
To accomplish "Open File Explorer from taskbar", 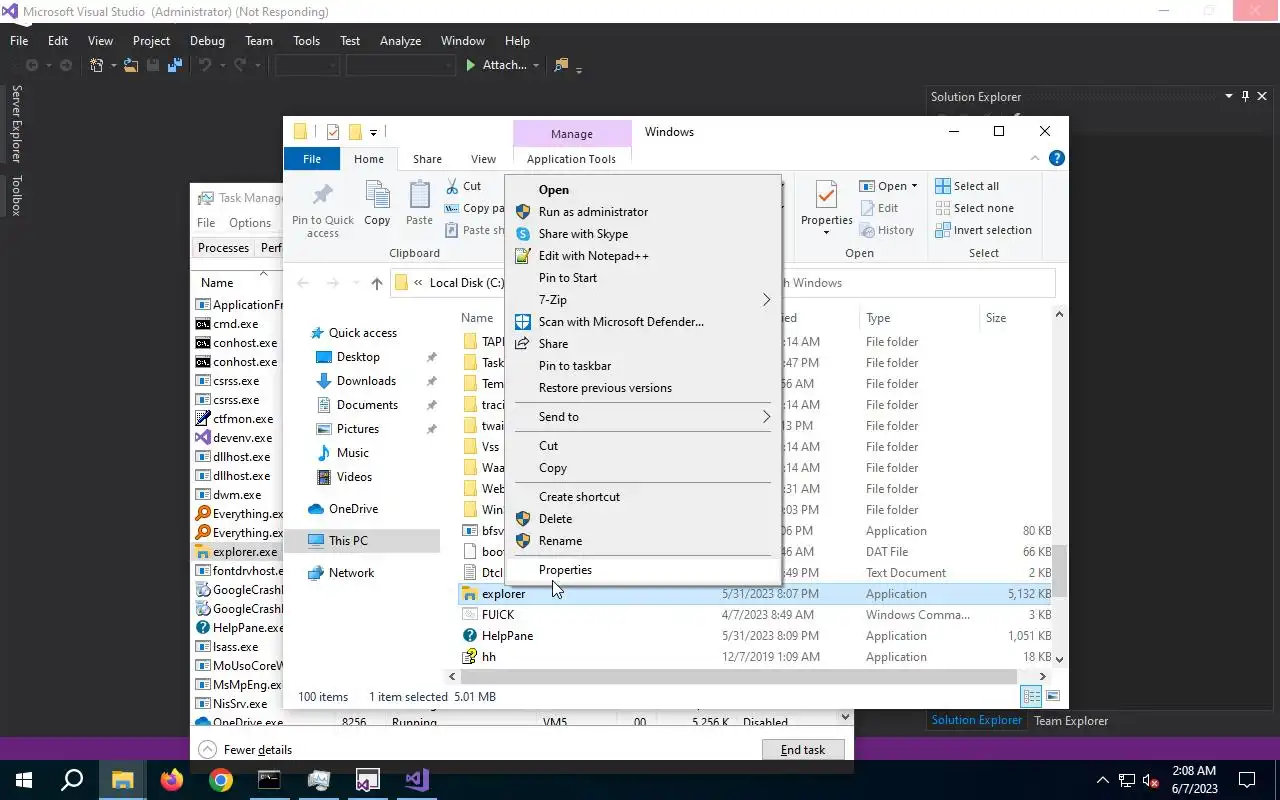I will pyautogui.click(x=122, y=780).
